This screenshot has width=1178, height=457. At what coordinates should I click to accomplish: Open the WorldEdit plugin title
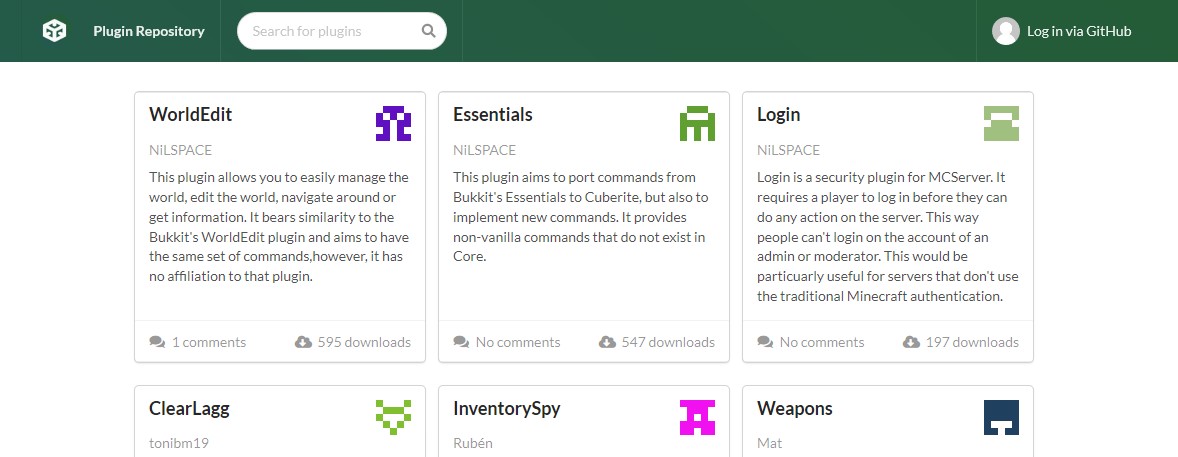click(190, 114)
